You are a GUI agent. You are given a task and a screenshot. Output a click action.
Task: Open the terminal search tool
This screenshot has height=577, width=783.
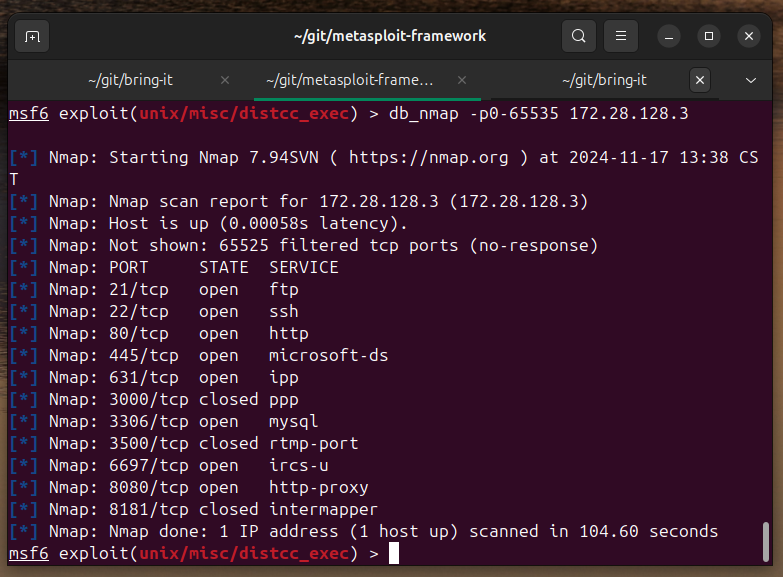(x=579, y=36)
